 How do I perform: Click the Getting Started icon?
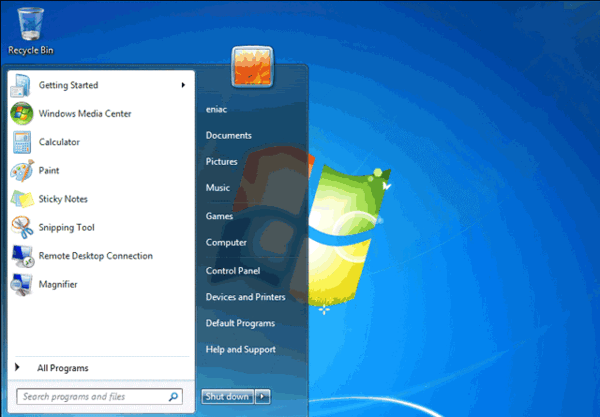(20, 85)
